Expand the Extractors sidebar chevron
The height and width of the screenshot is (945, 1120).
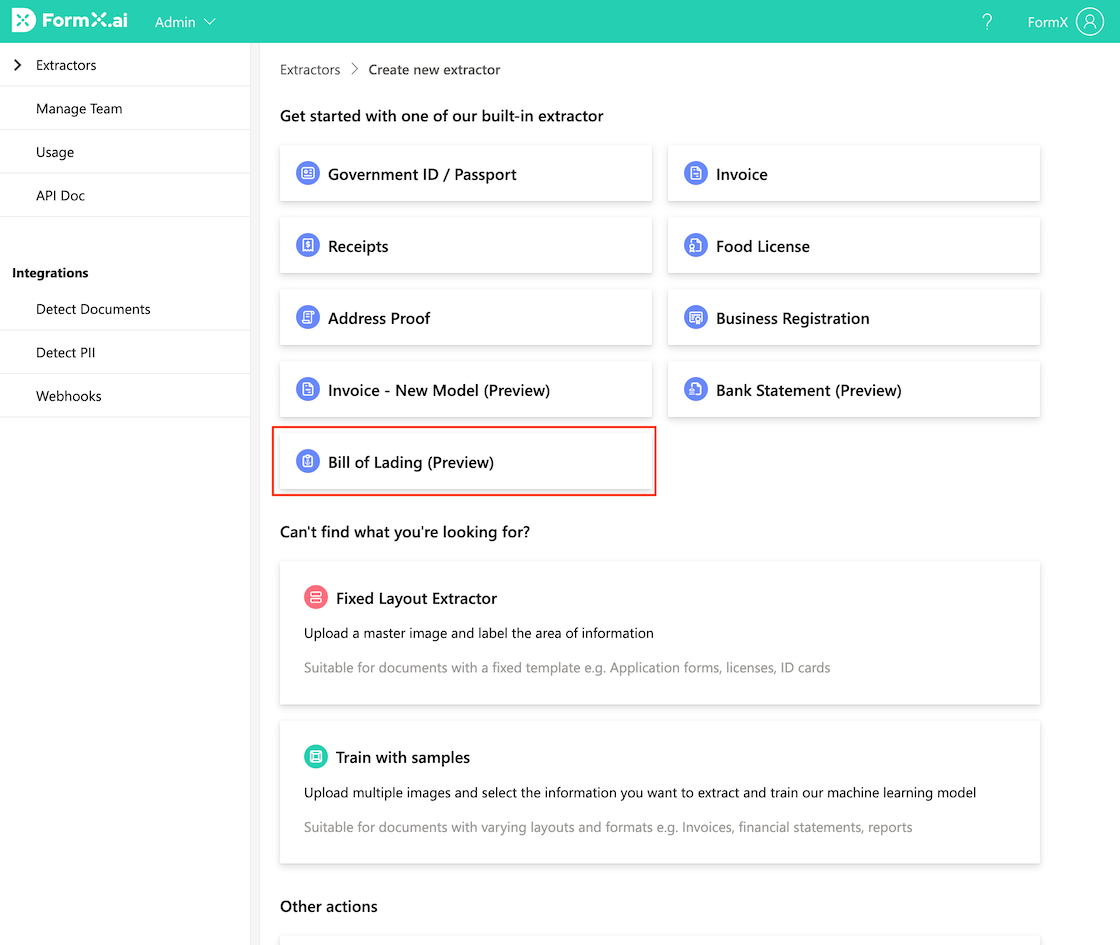tap(18, 65)
